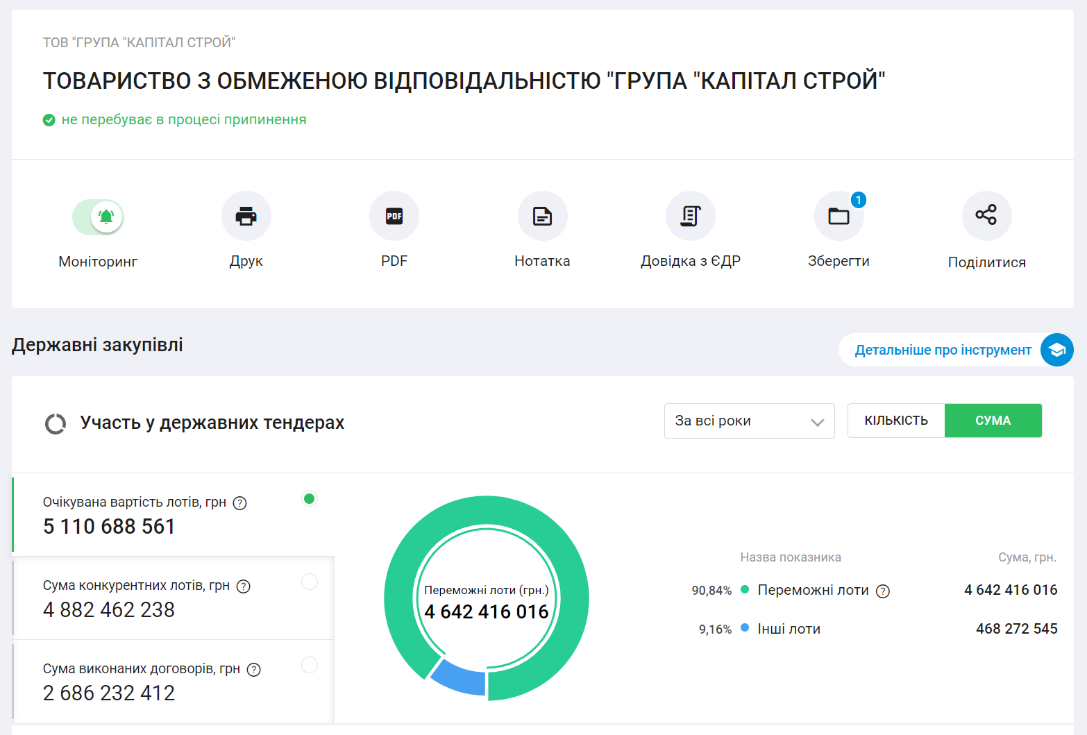
Task: Select the Сума конкурентних лотів radio button
Action: point(309,582)
